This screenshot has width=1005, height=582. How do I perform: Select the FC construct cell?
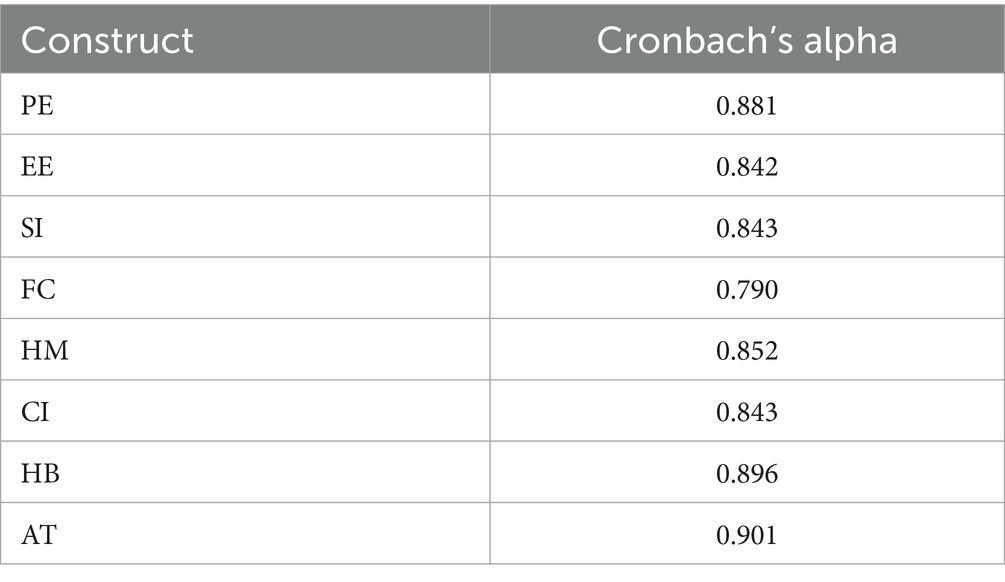pos(37,290)
